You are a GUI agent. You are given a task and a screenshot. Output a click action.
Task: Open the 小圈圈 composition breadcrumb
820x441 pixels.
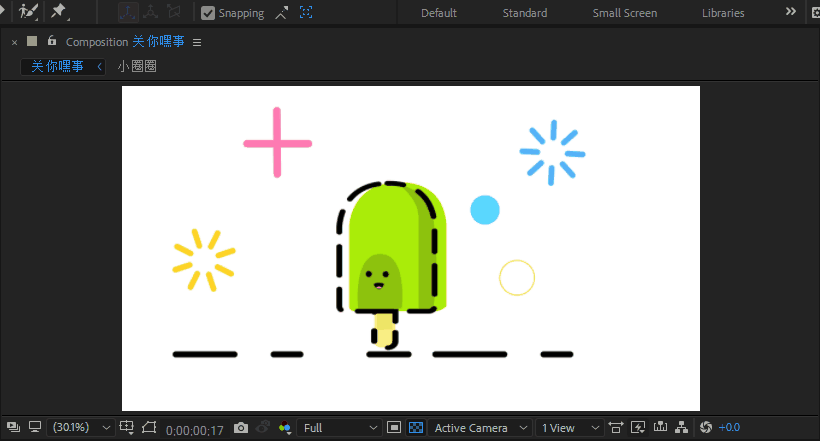[x=136, y=66]
